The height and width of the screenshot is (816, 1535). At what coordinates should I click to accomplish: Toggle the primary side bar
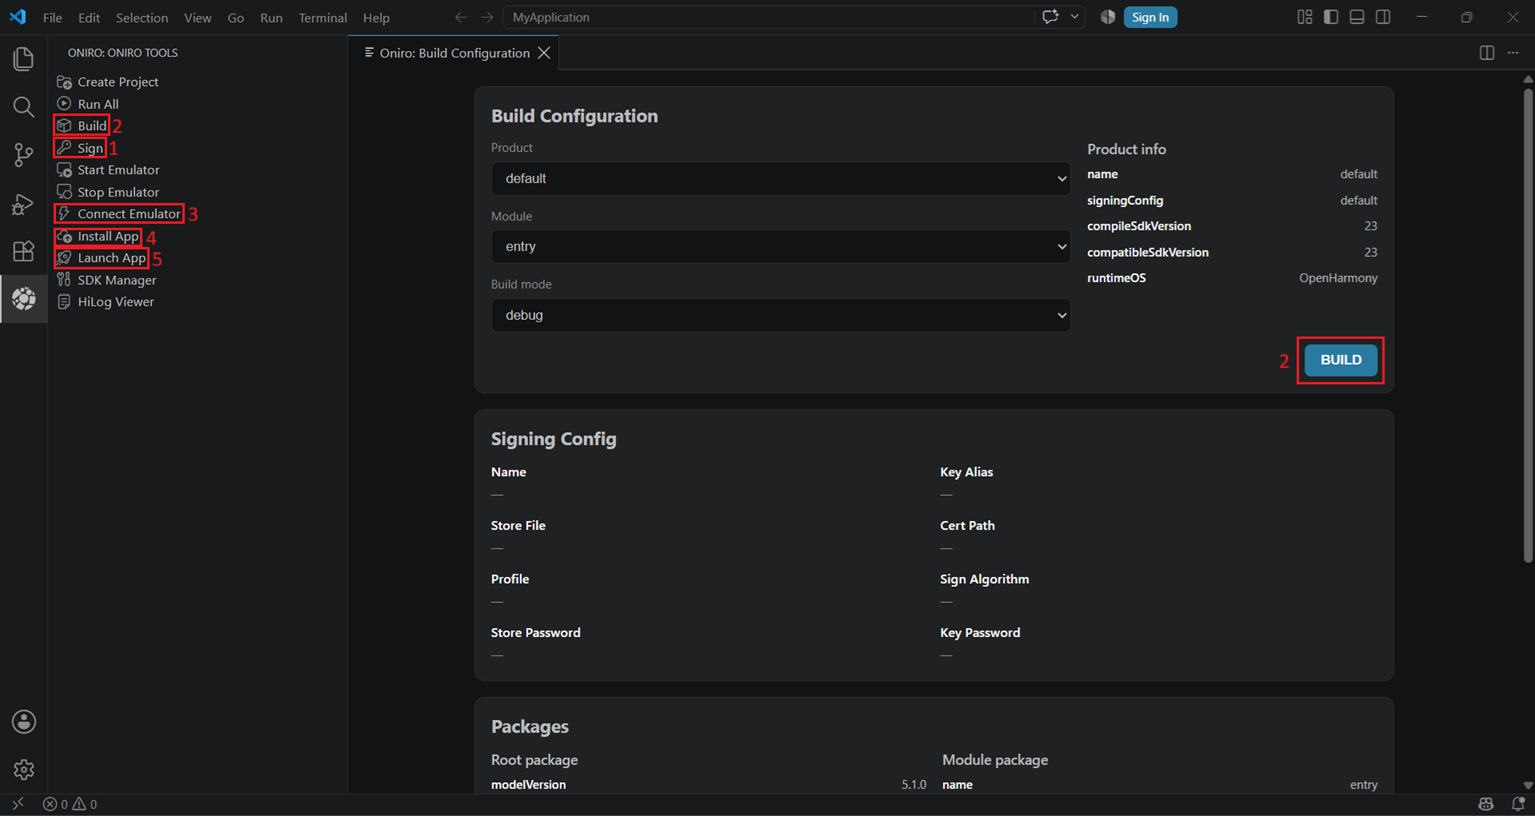click(1331, 17)
